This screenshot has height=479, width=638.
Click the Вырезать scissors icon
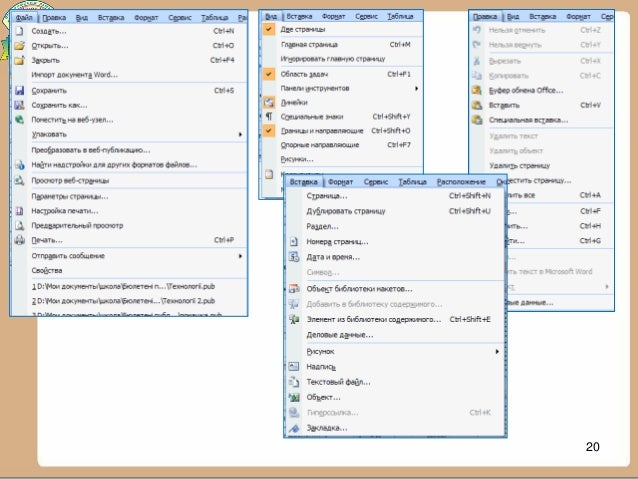click(479, 60)
